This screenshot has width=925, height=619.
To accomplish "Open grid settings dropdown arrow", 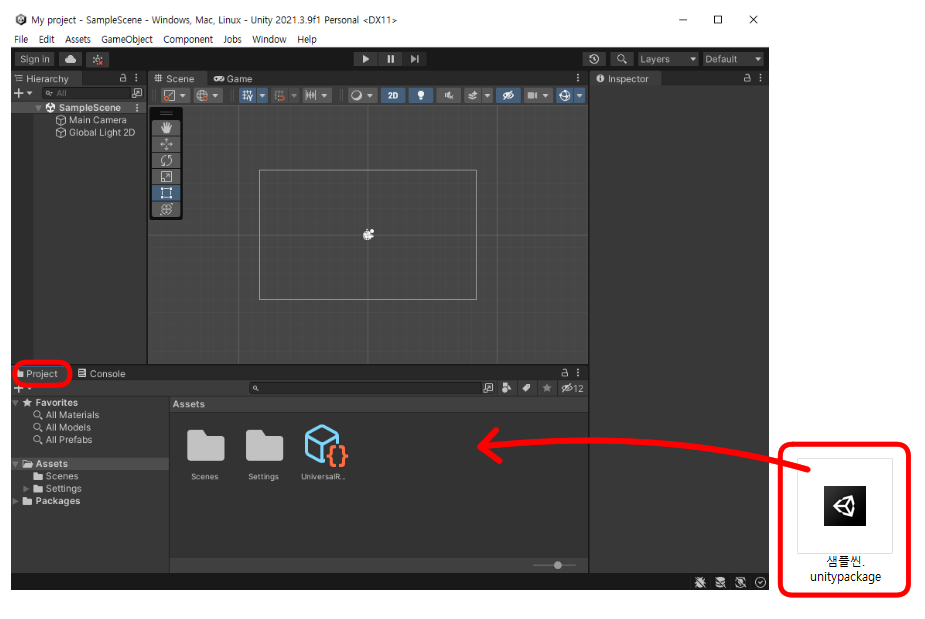I will coord(263,96).
